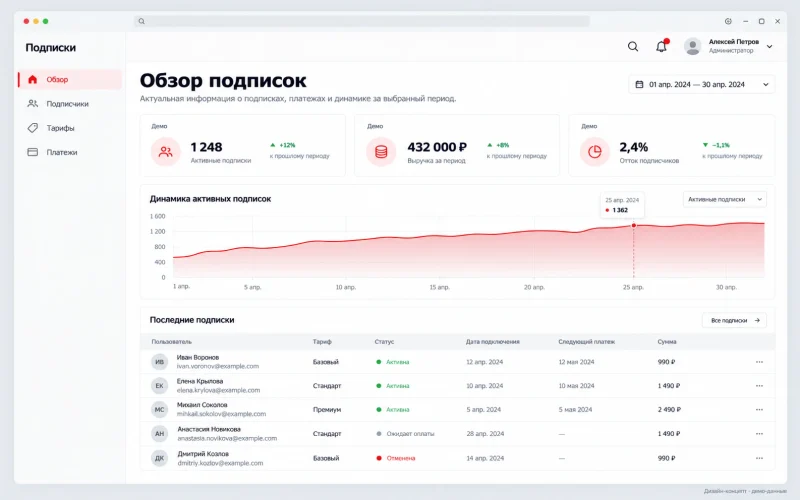
Task: Open the Активные подписки chart dropdown
Action: click(x=724, y=199)
